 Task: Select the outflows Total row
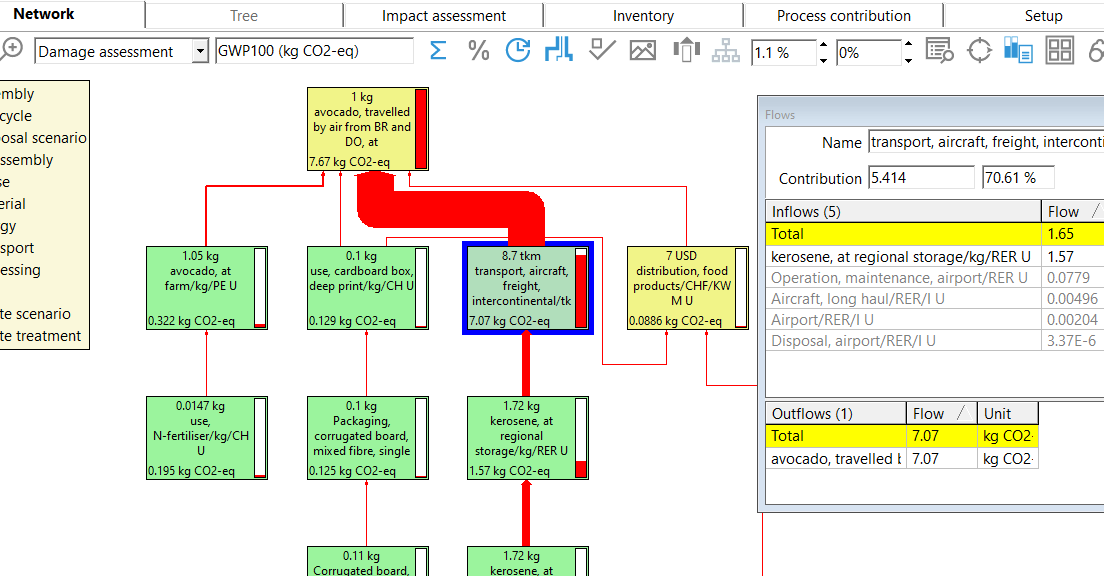(902, 436)
